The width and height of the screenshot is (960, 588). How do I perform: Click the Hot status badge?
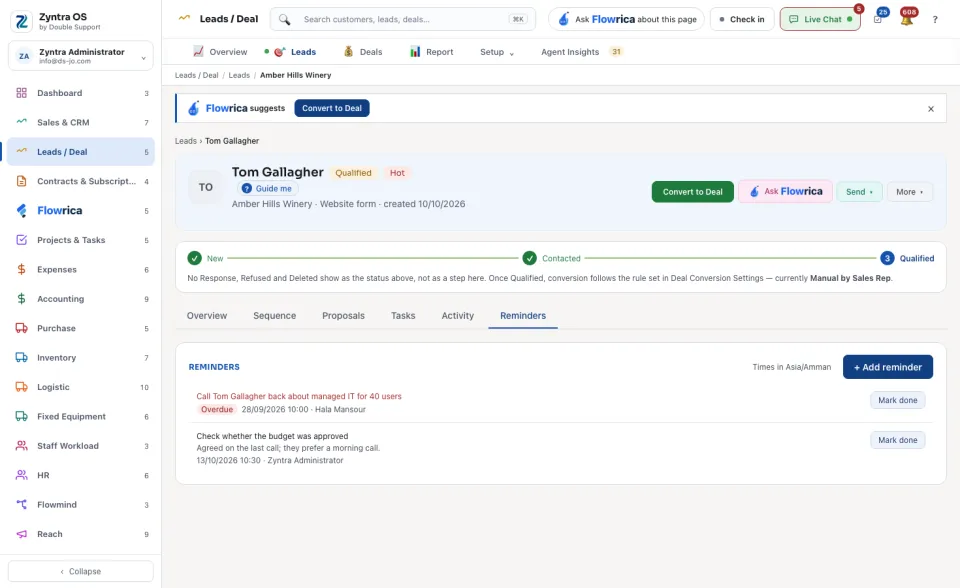point(397,173)
